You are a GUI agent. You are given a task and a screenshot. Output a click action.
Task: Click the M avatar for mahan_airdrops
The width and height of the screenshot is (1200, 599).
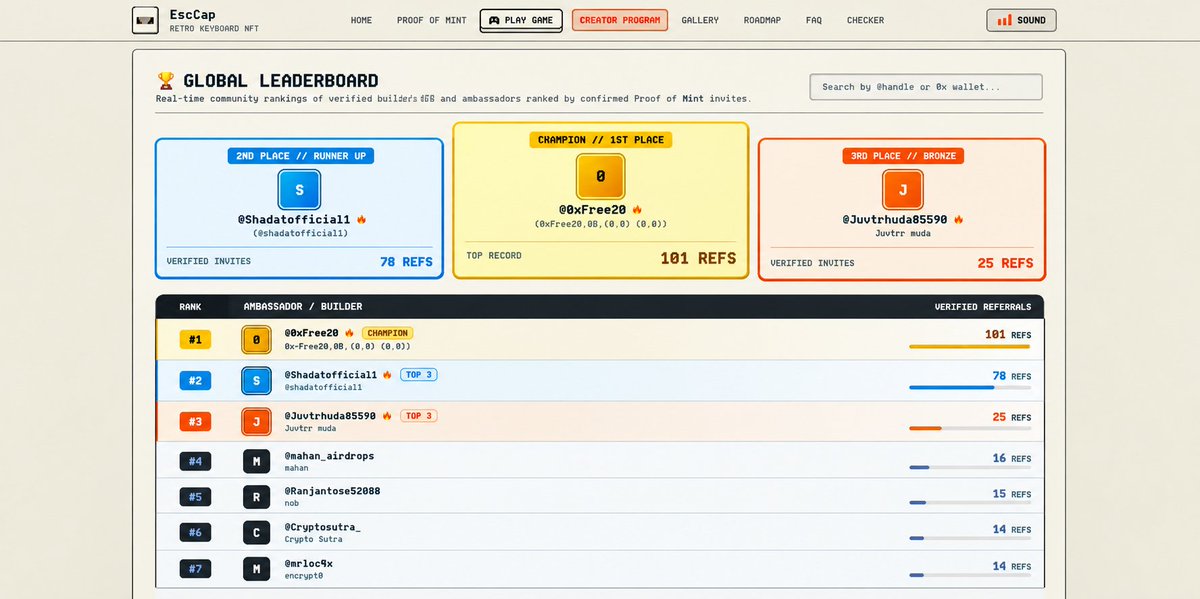point(256,461)
